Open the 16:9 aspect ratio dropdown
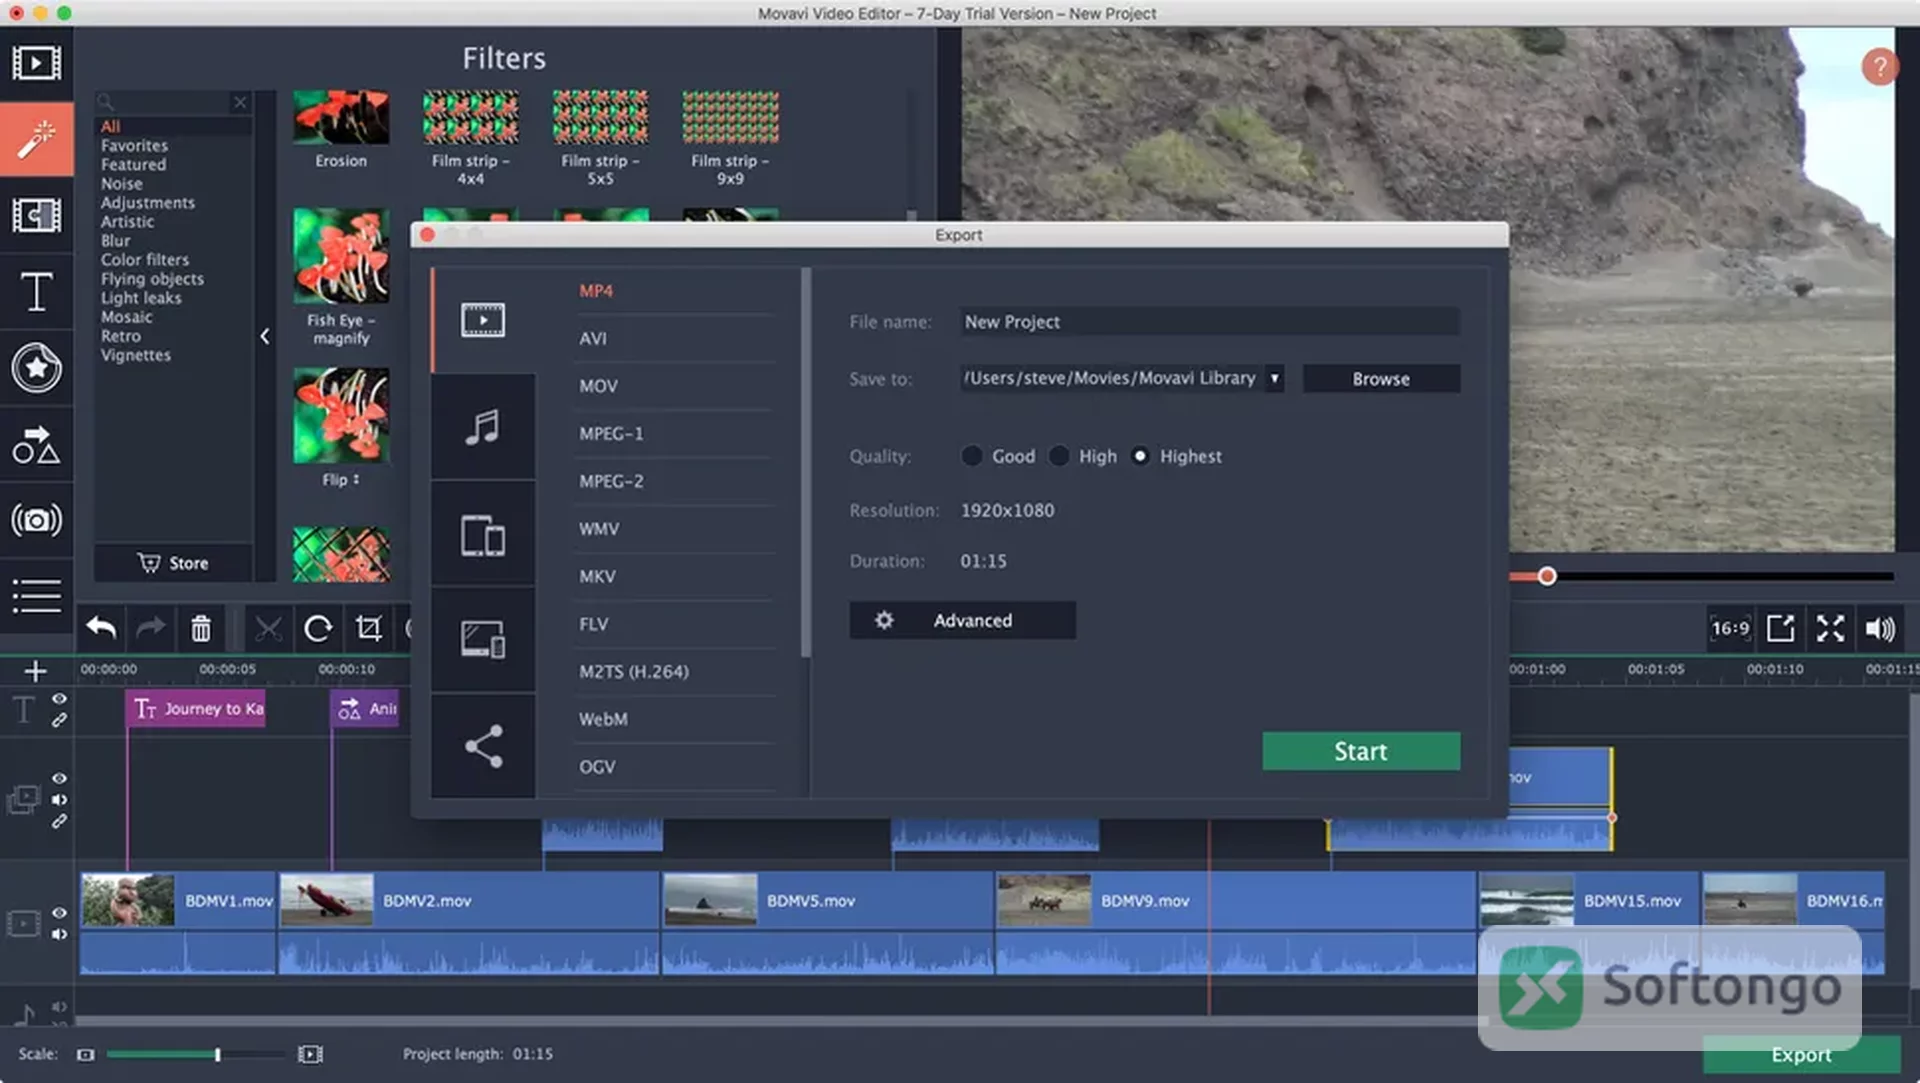The width and height of the screenshot is (1920, 1083). (1730, 628)
